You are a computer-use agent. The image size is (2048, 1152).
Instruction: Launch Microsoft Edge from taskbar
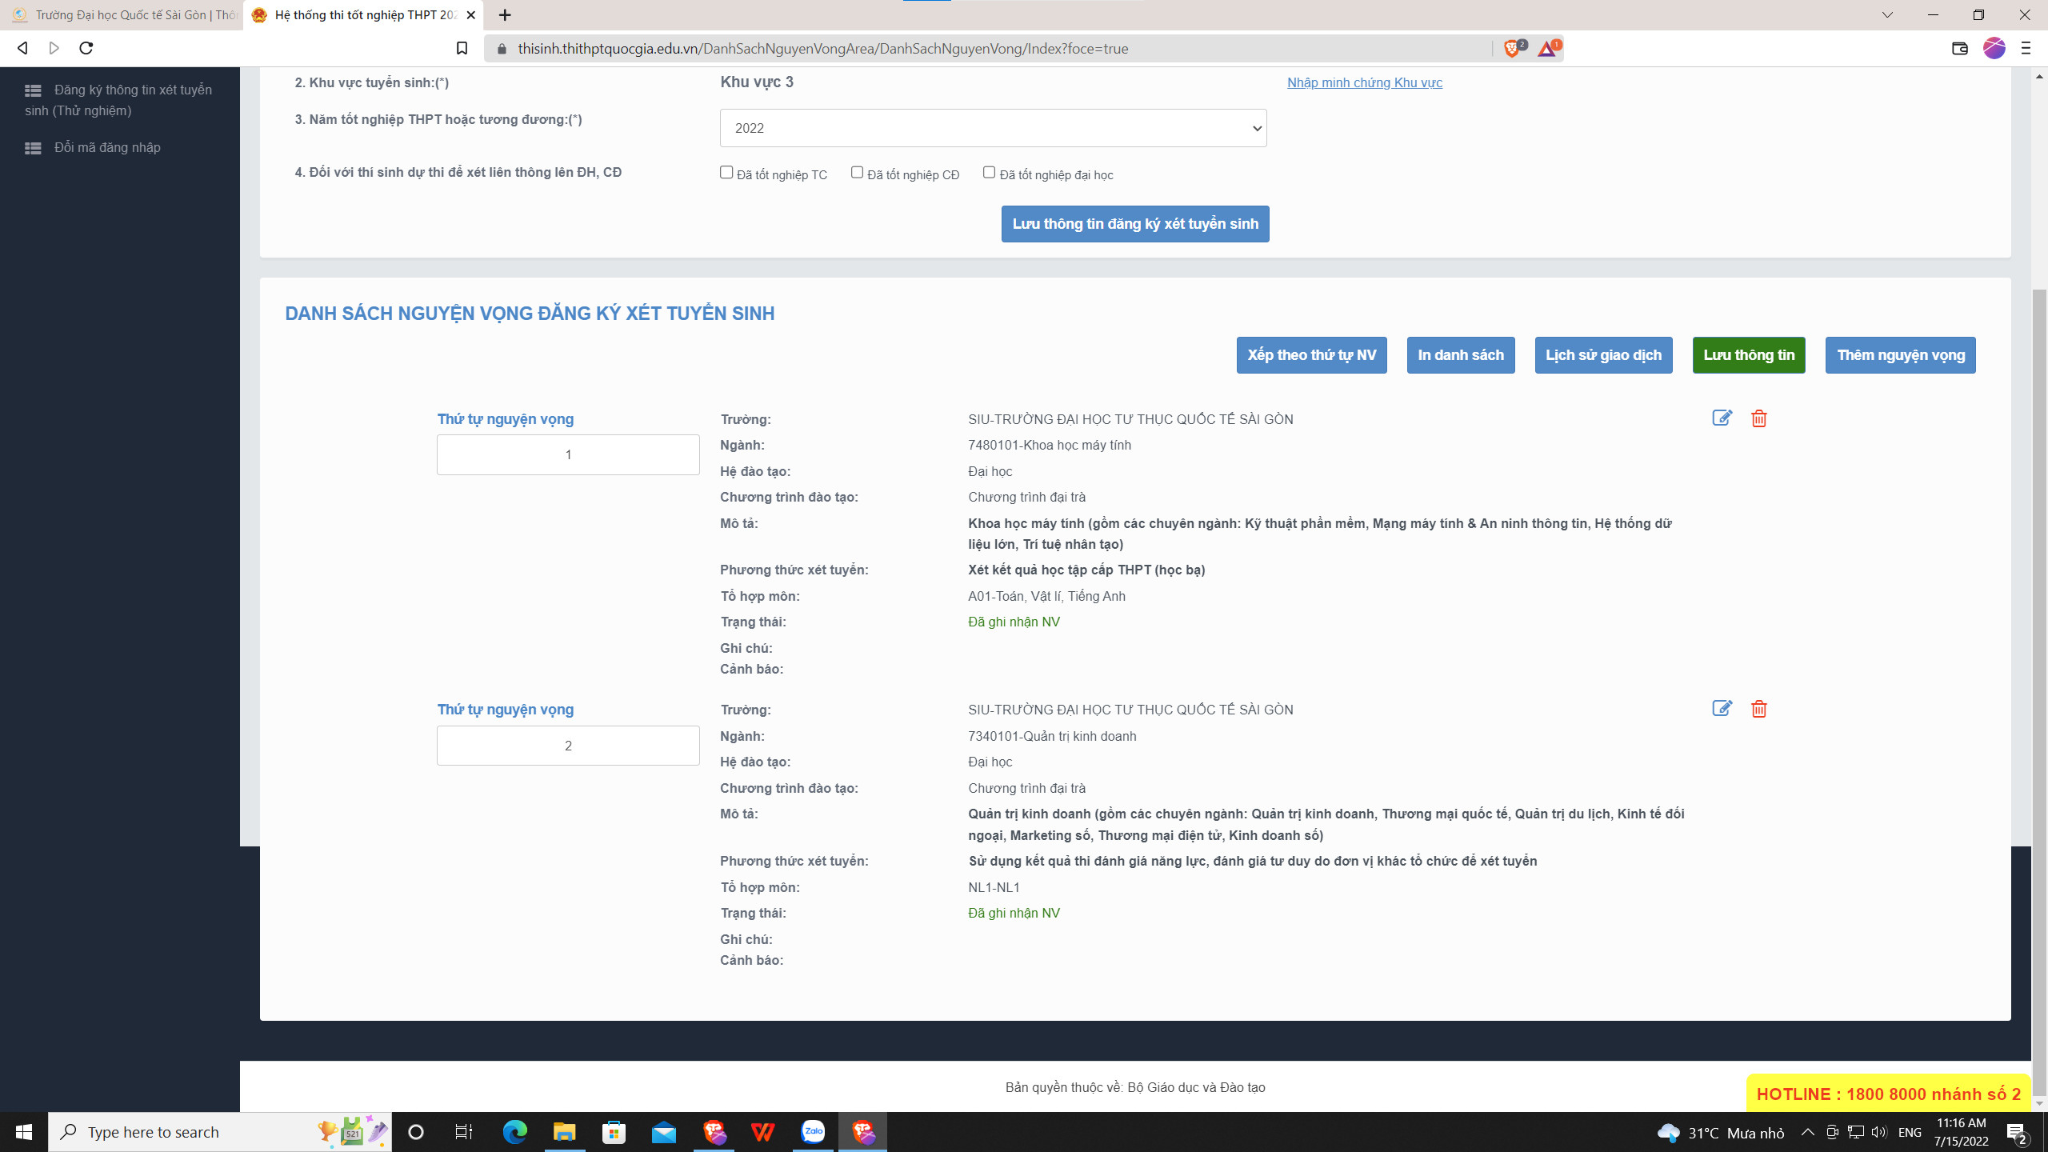(514, 1132)
